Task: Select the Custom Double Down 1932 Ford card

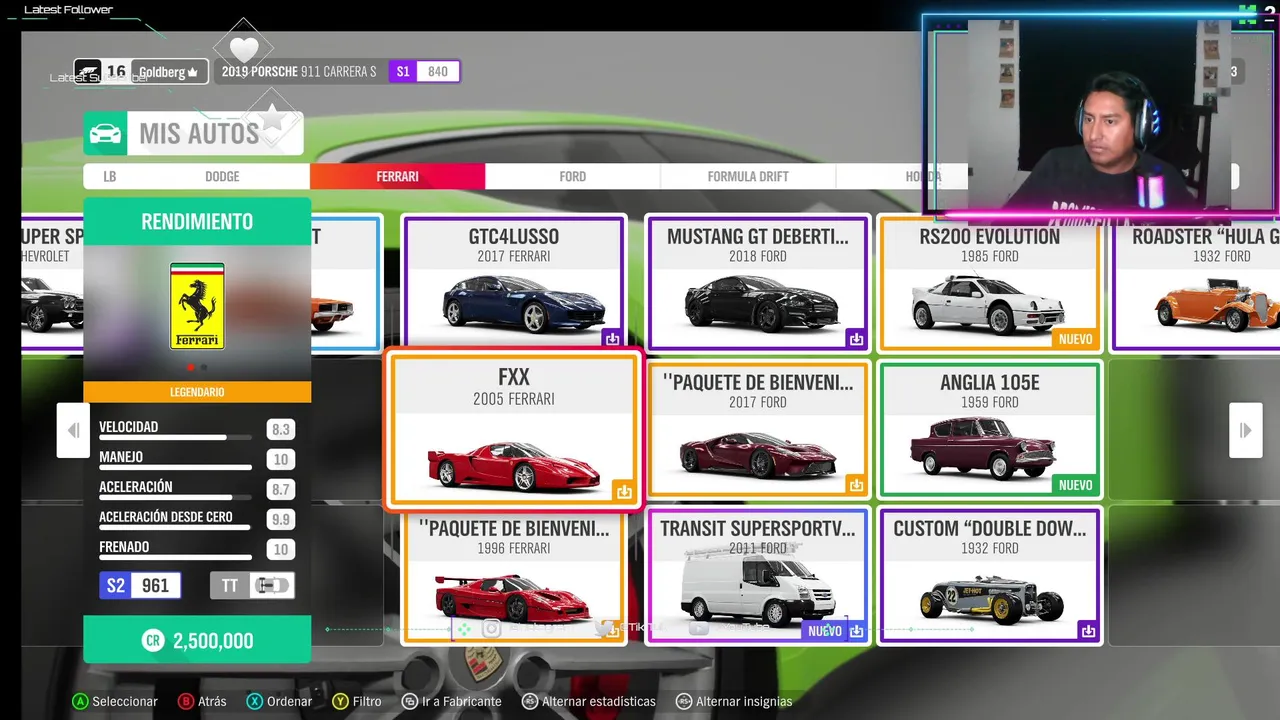Action: [990, 575]
